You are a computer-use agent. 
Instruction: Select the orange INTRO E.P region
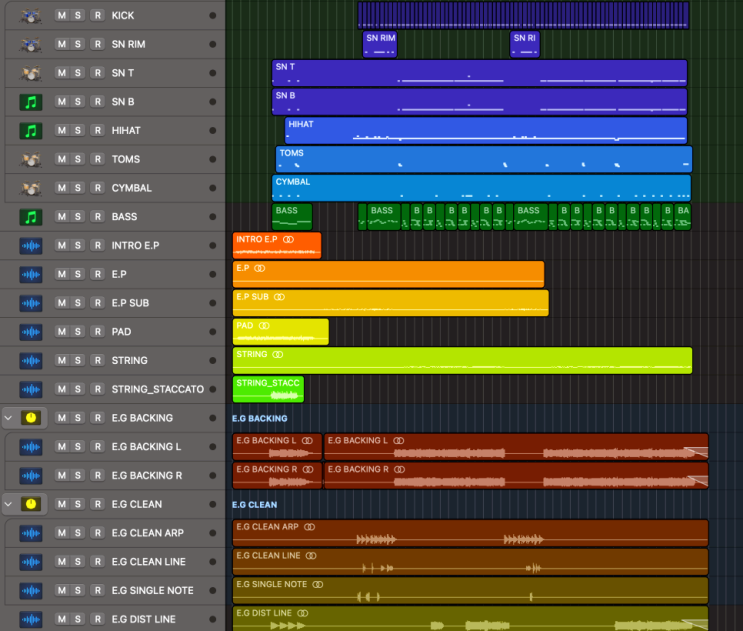point(277,246)
